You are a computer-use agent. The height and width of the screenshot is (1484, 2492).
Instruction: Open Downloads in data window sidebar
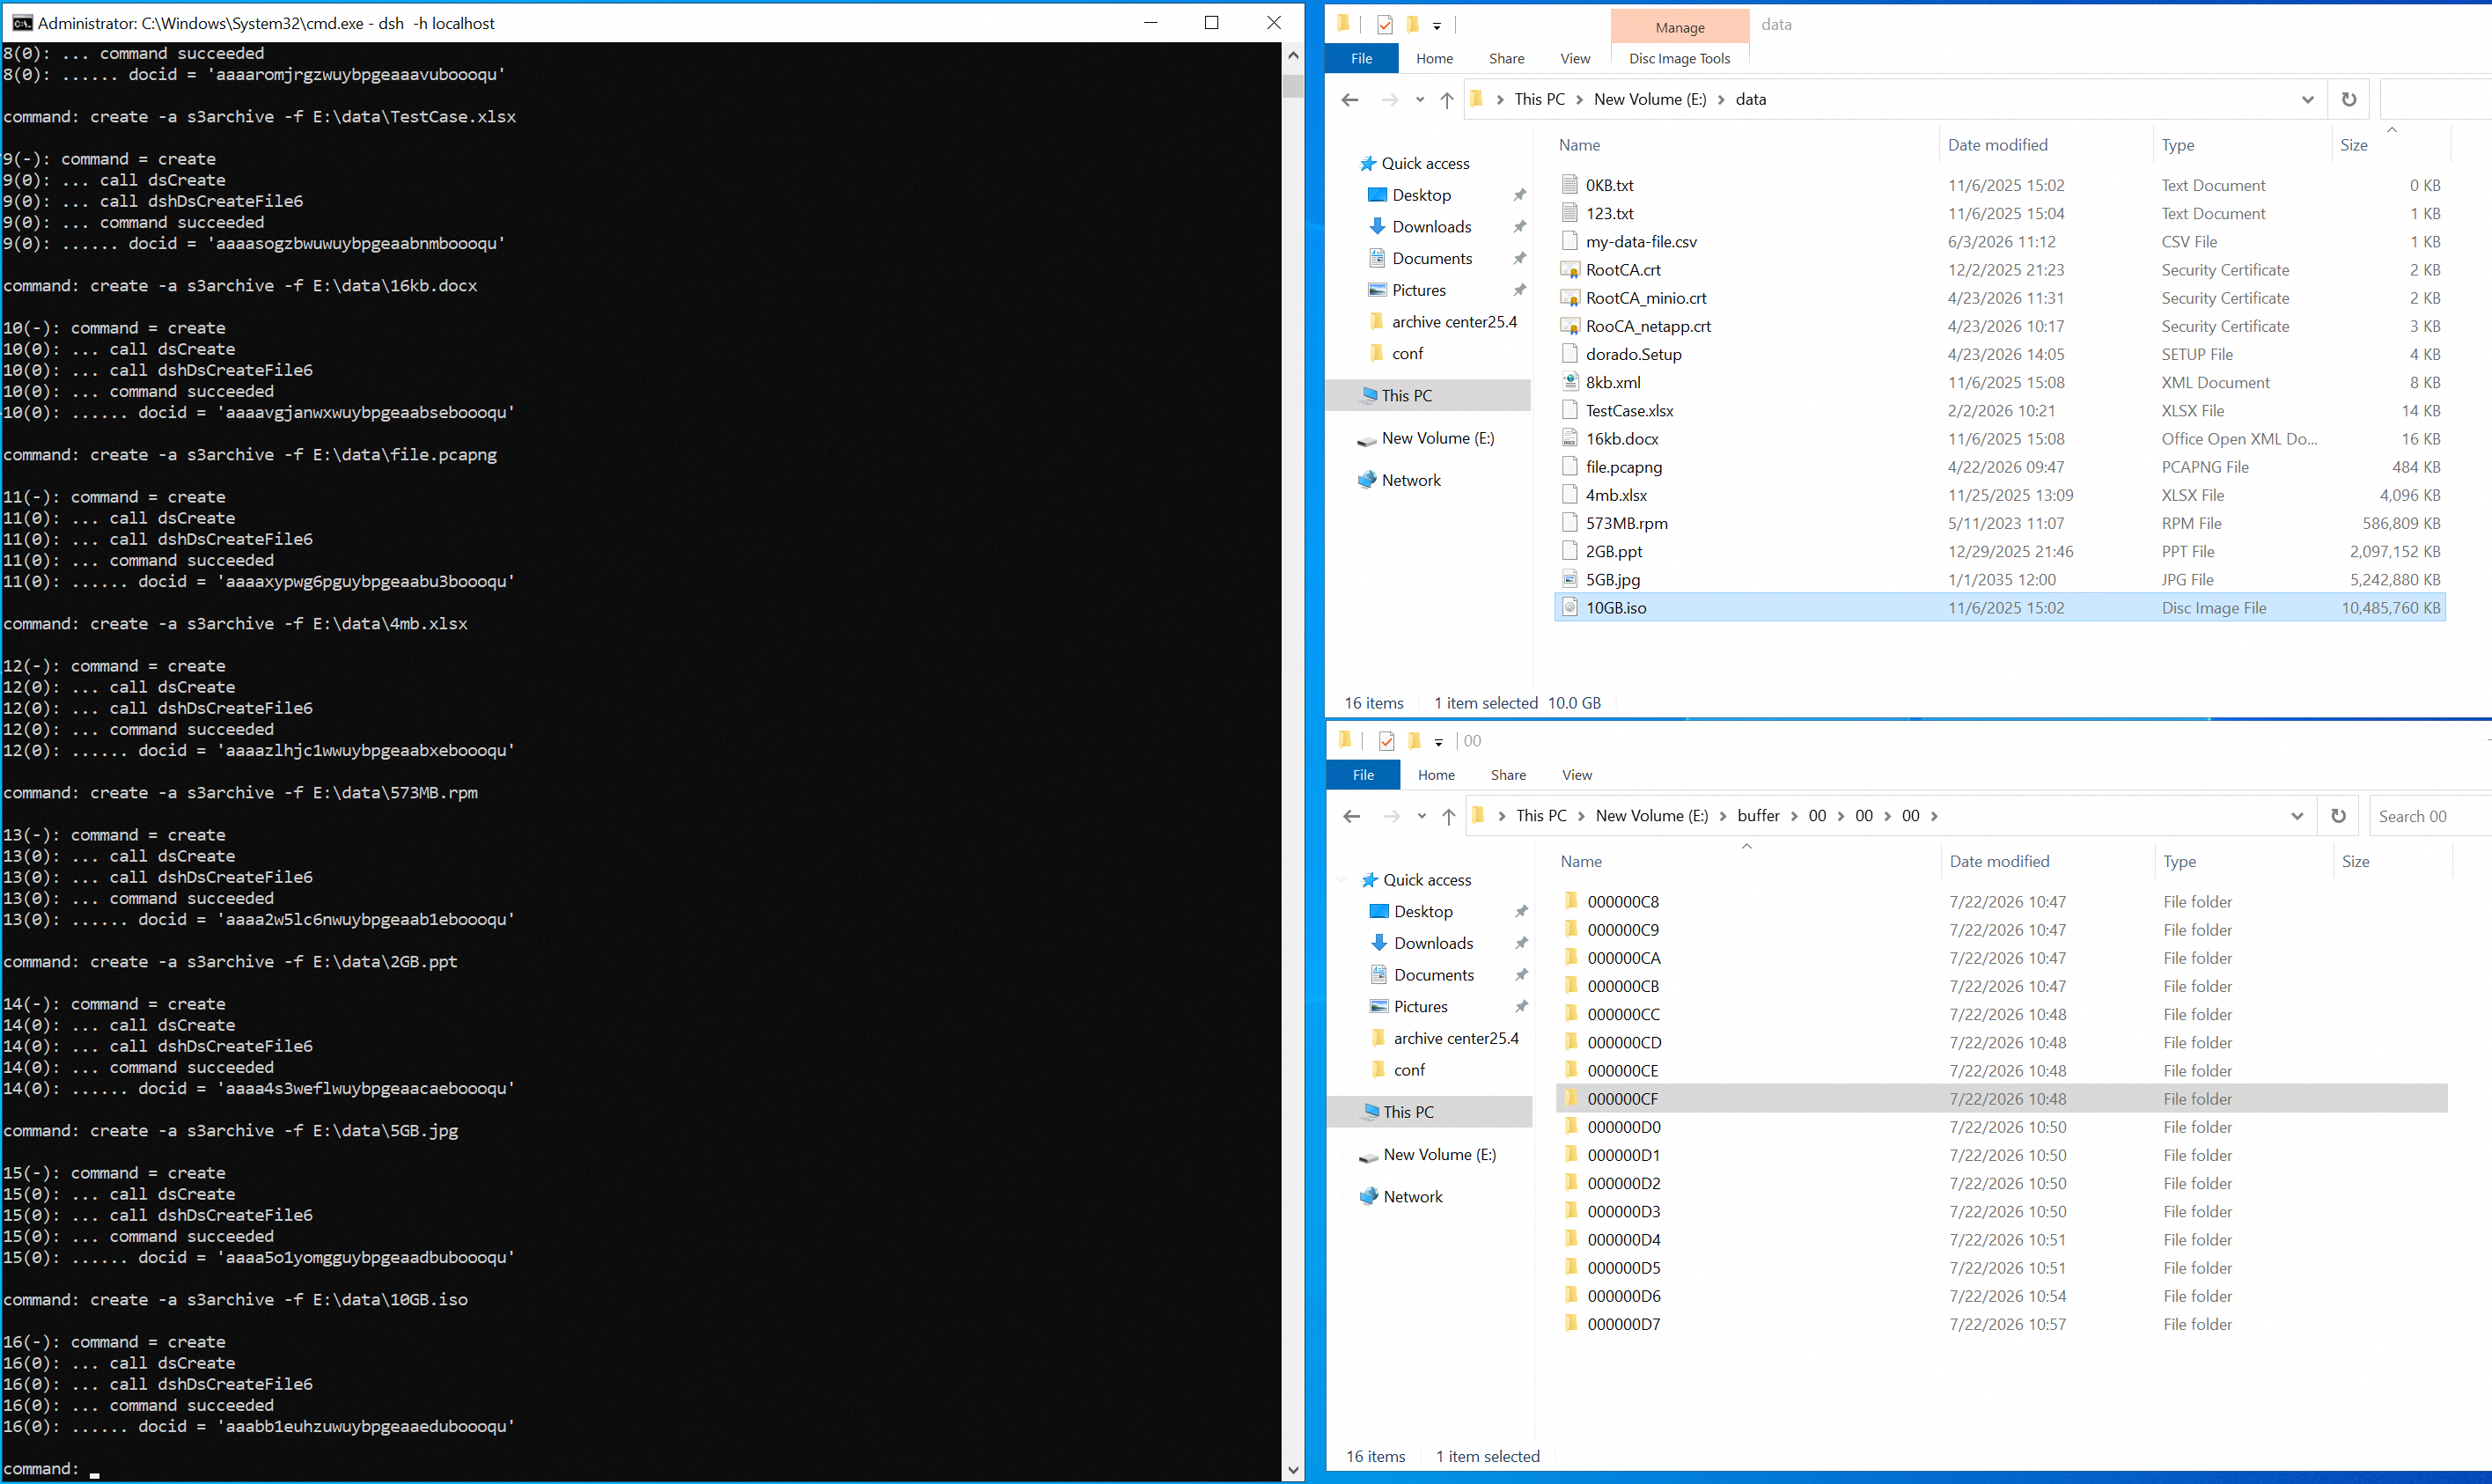pyautogui.click(x=1431, y=227)
